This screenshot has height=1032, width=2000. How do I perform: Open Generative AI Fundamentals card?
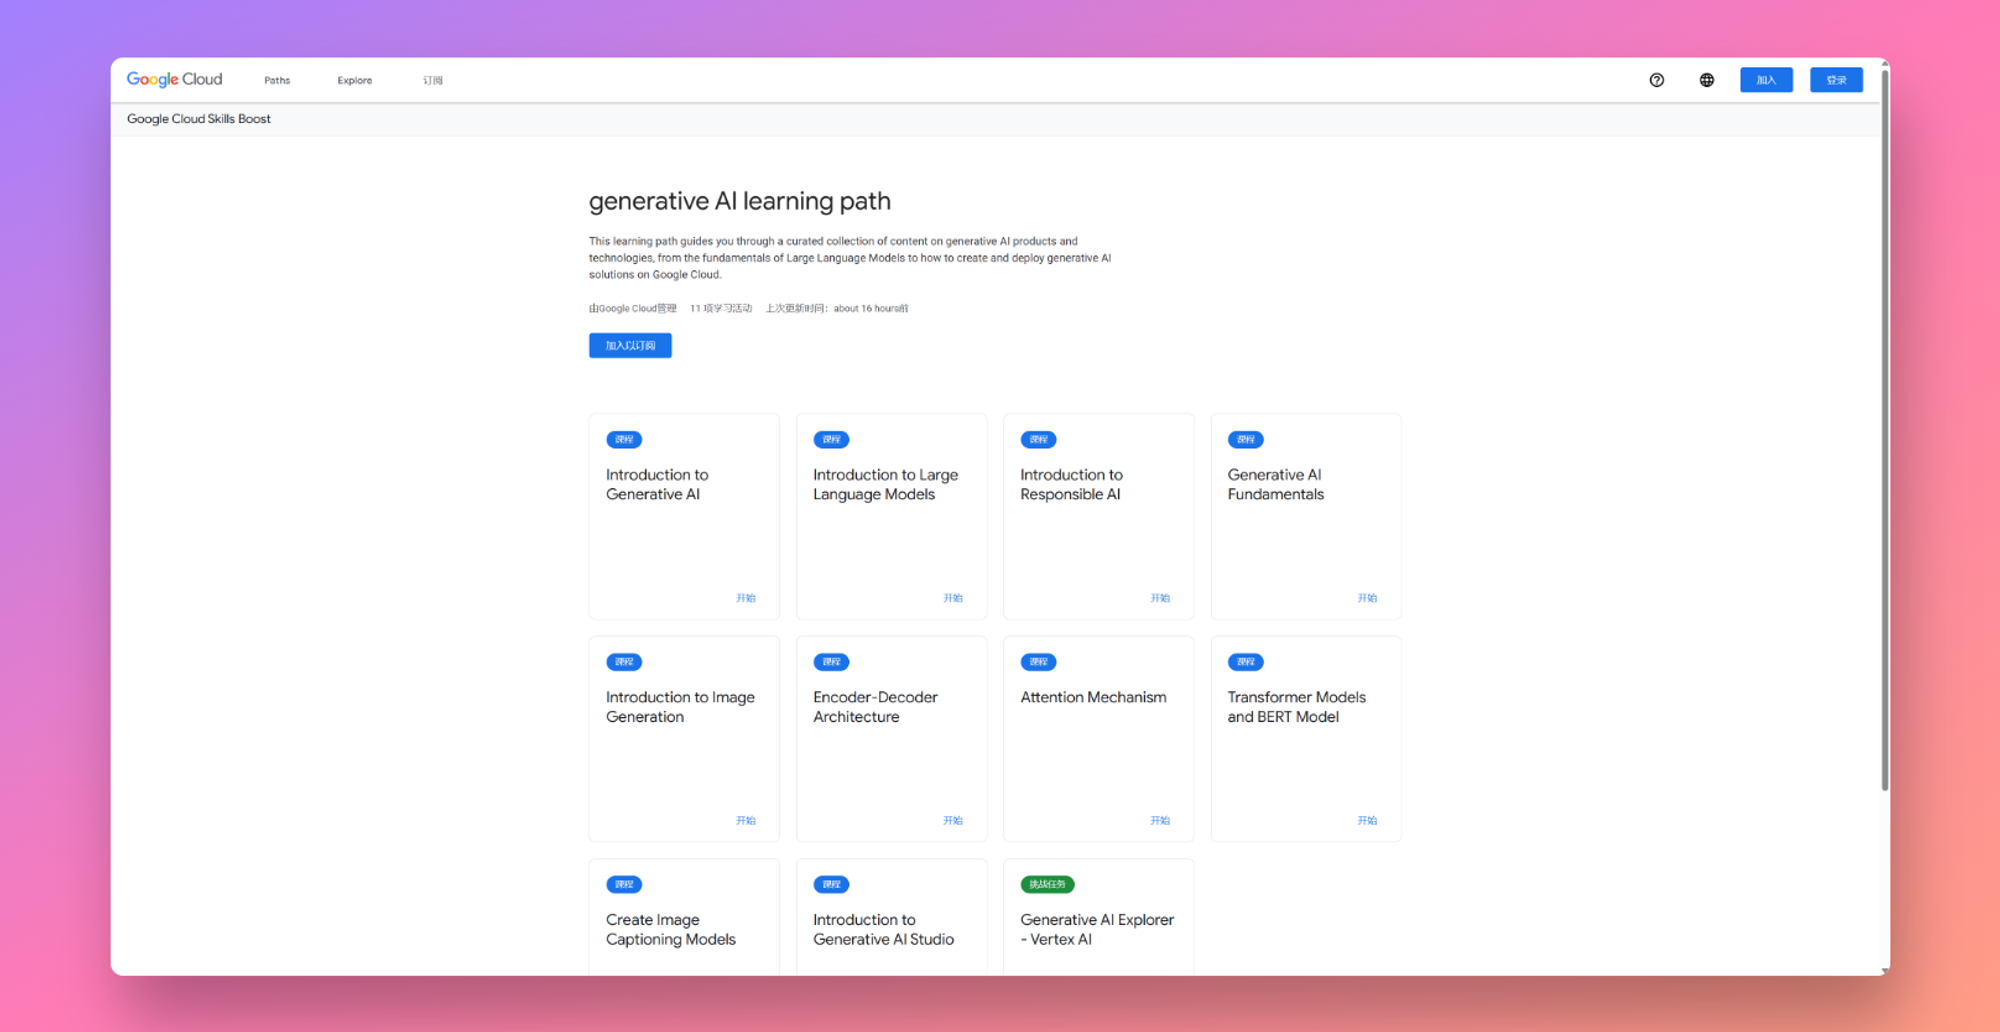(x=1306, y=517)
